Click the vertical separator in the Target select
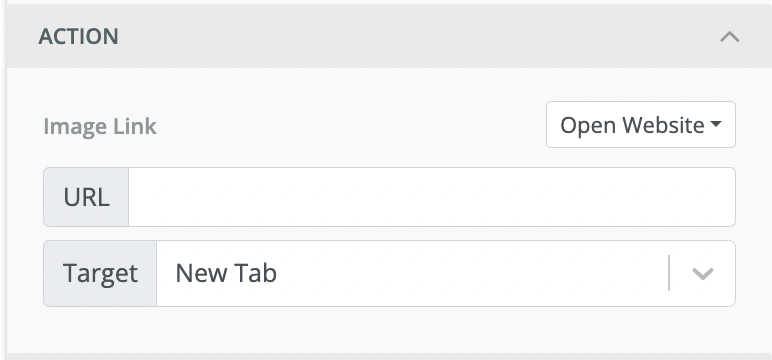 pyautogui.click(x=669, y=273)
